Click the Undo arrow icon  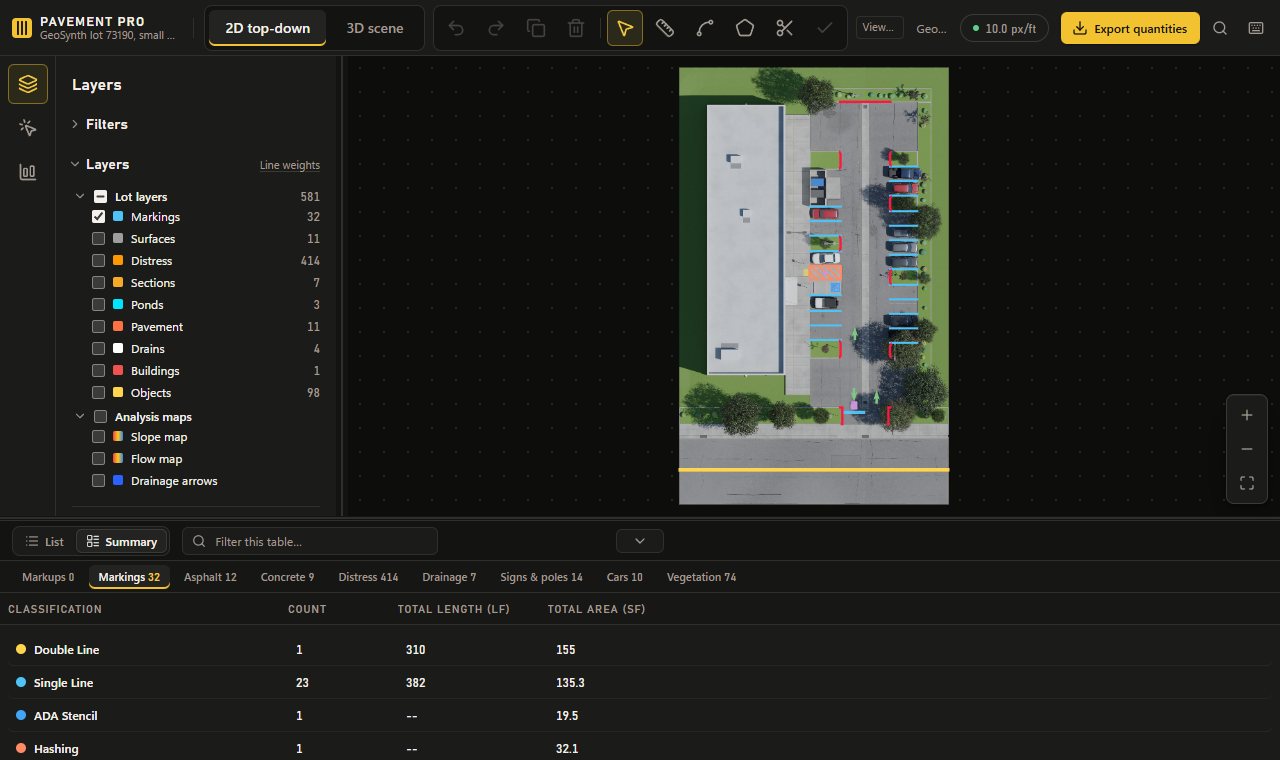456,28
